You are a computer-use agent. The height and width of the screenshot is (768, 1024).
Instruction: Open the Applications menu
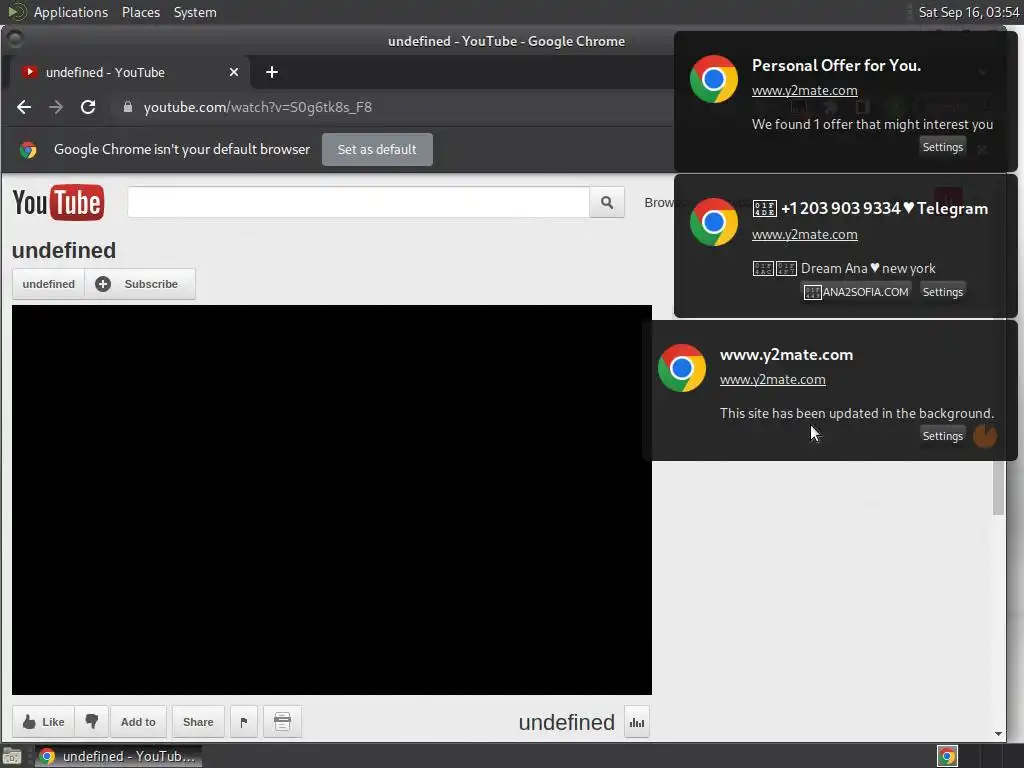click(x=71, y=12)
